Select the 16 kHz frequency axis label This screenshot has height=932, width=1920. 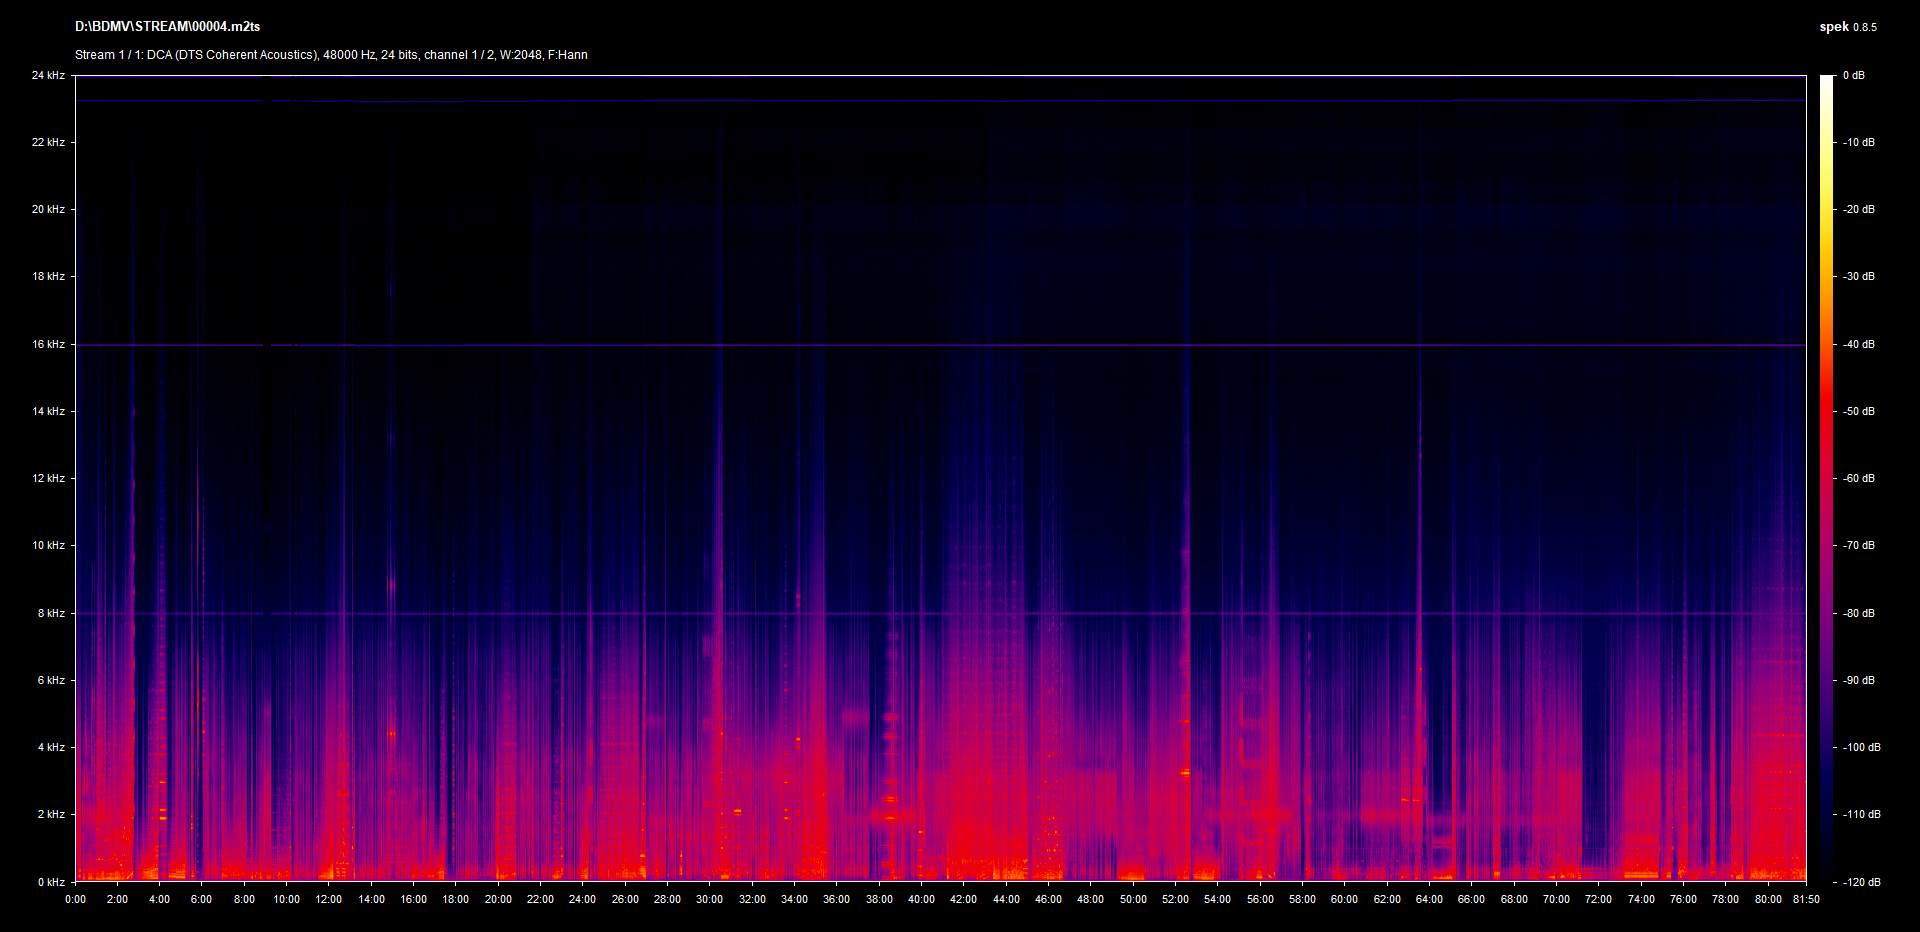(x=48, y=345)
